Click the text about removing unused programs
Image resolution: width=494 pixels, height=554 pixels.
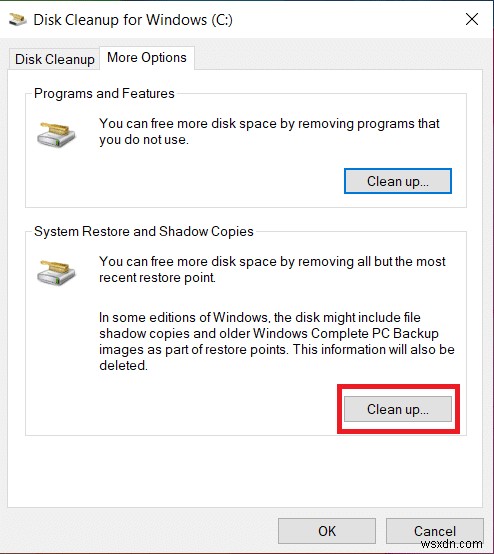point(269,131)
